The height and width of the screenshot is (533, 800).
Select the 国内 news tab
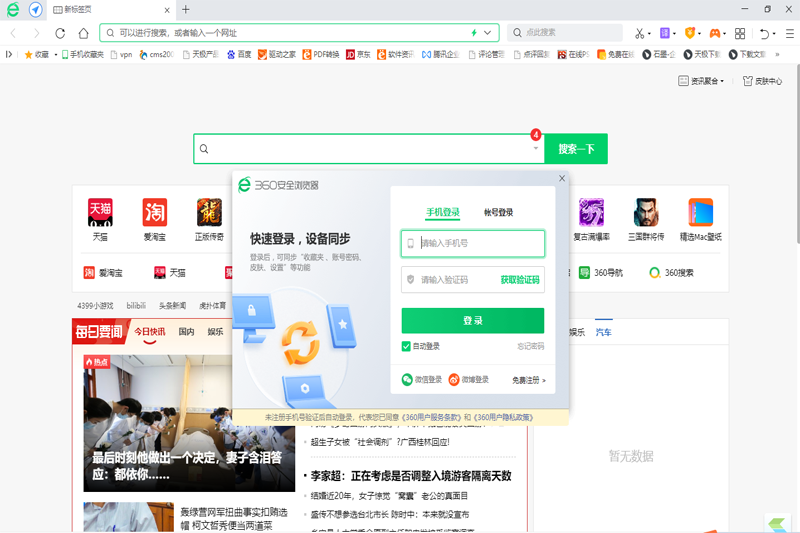pyautogui.click(x=186, y=332)
